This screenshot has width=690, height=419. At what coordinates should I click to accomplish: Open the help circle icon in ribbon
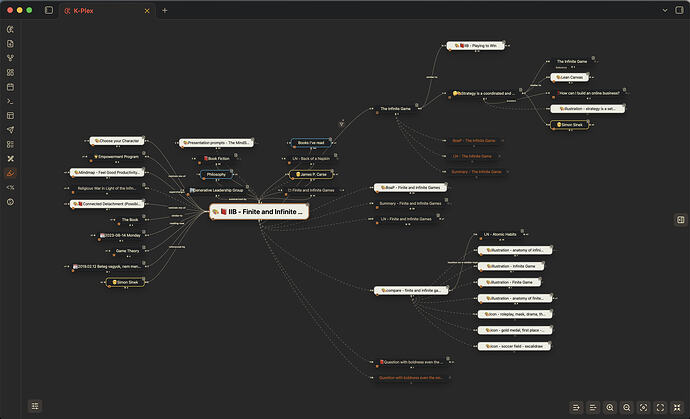10,202
